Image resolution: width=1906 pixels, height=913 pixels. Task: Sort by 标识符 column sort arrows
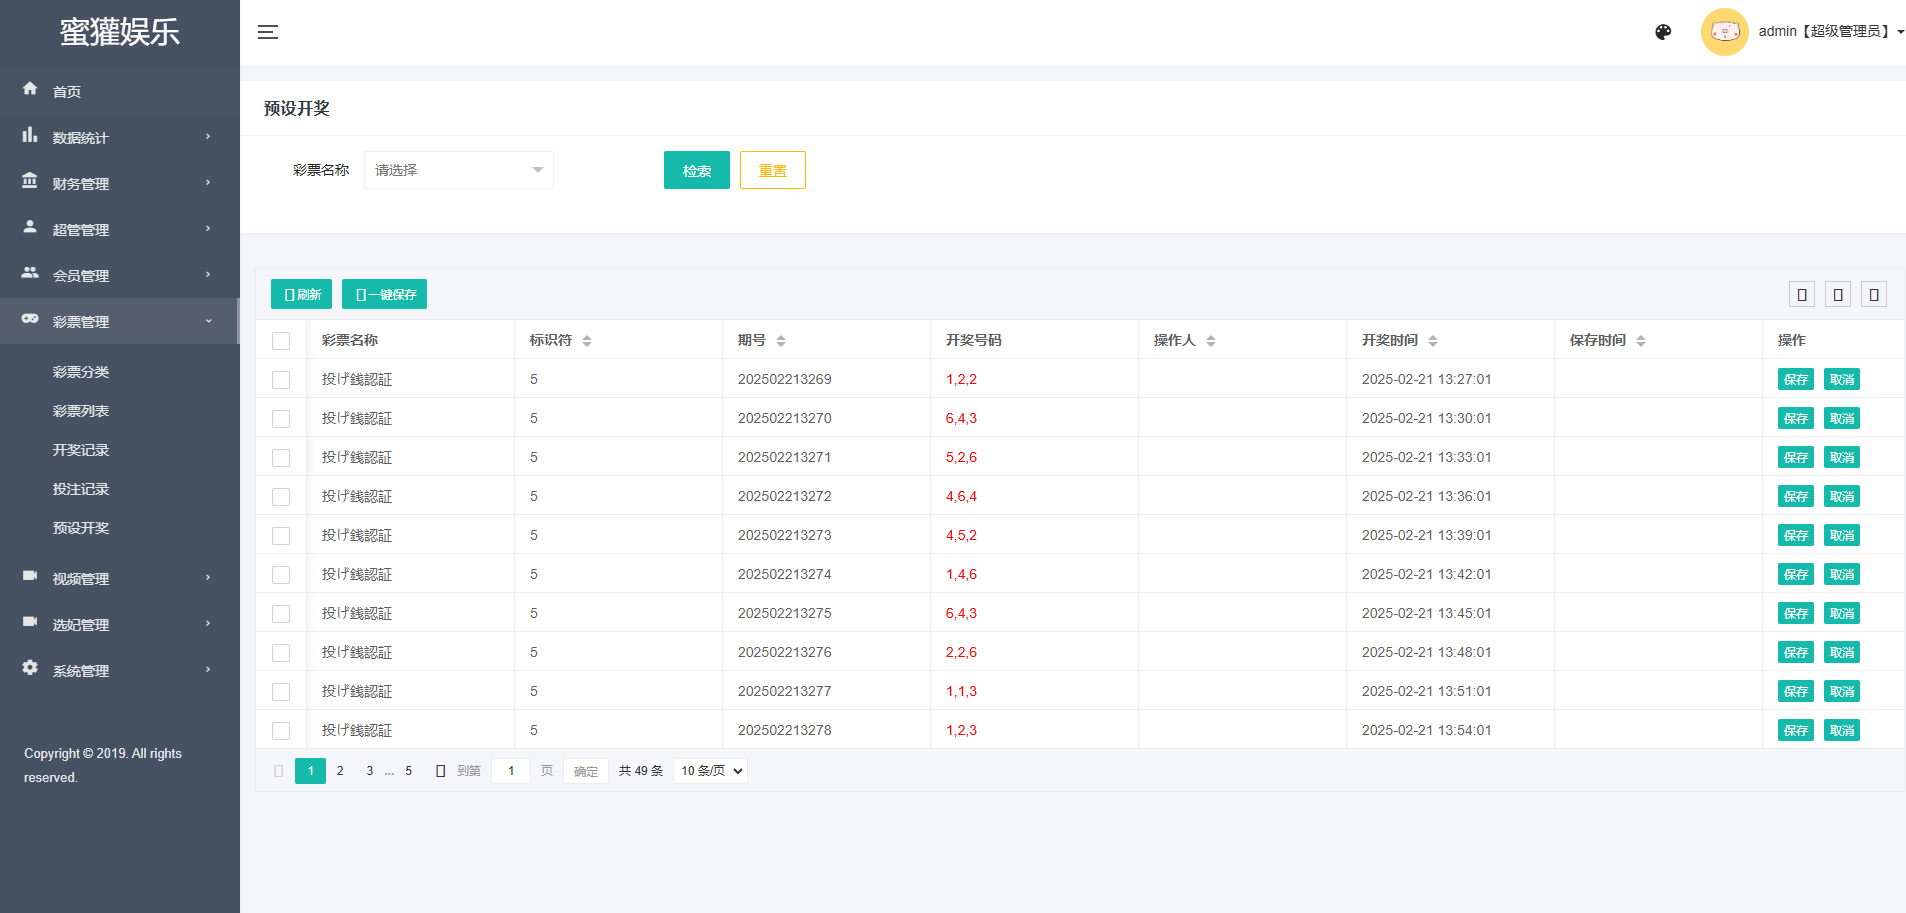[x=587, y=341]
